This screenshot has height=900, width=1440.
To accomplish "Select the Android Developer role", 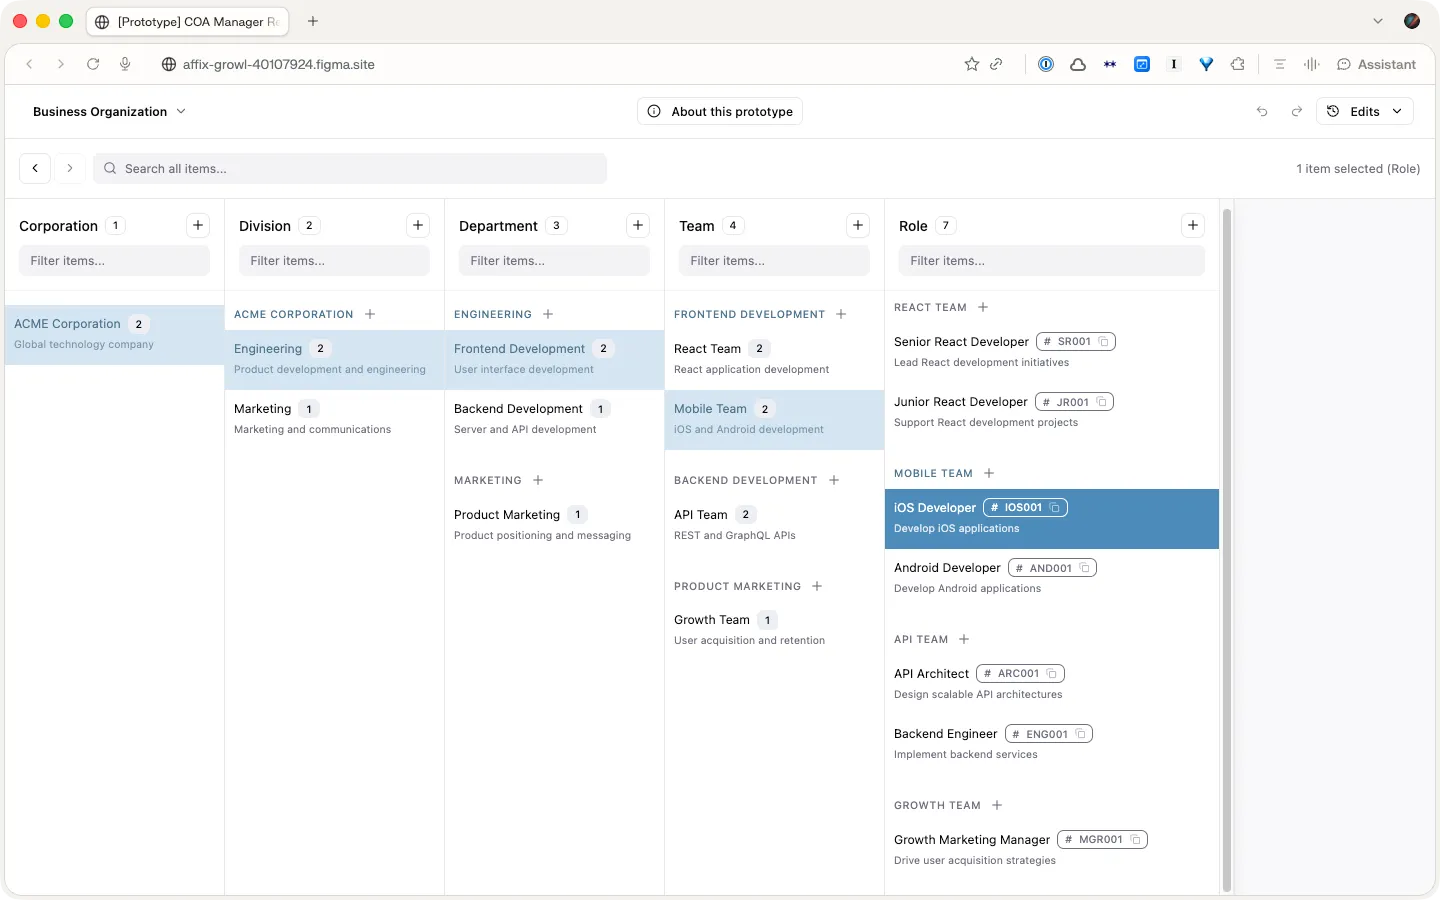I will (1052, 578).
